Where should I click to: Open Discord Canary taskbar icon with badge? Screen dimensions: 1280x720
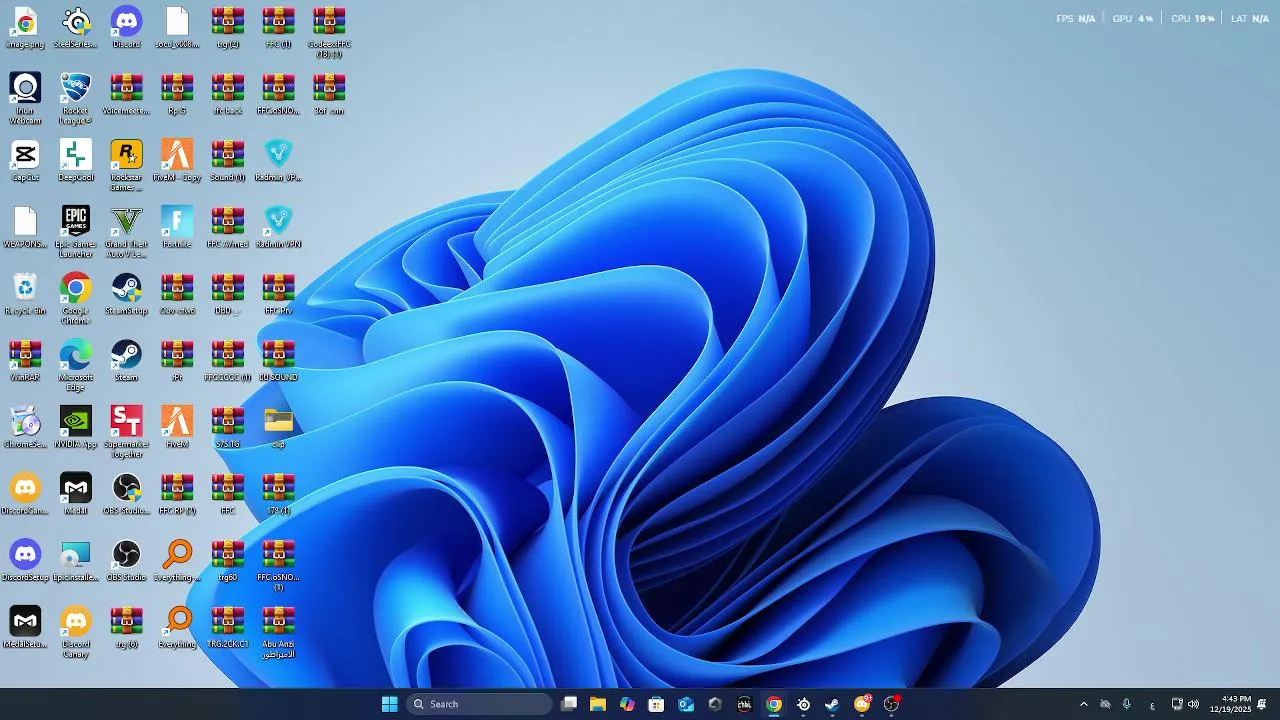click(862, 704)
